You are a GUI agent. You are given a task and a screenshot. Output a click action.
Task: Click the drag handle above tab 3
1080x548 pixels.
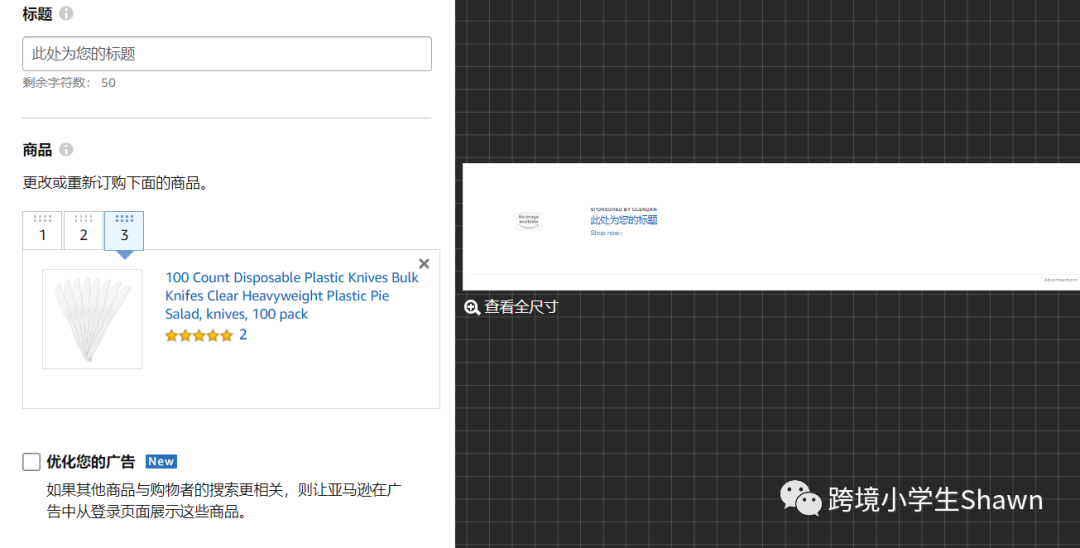124,218
